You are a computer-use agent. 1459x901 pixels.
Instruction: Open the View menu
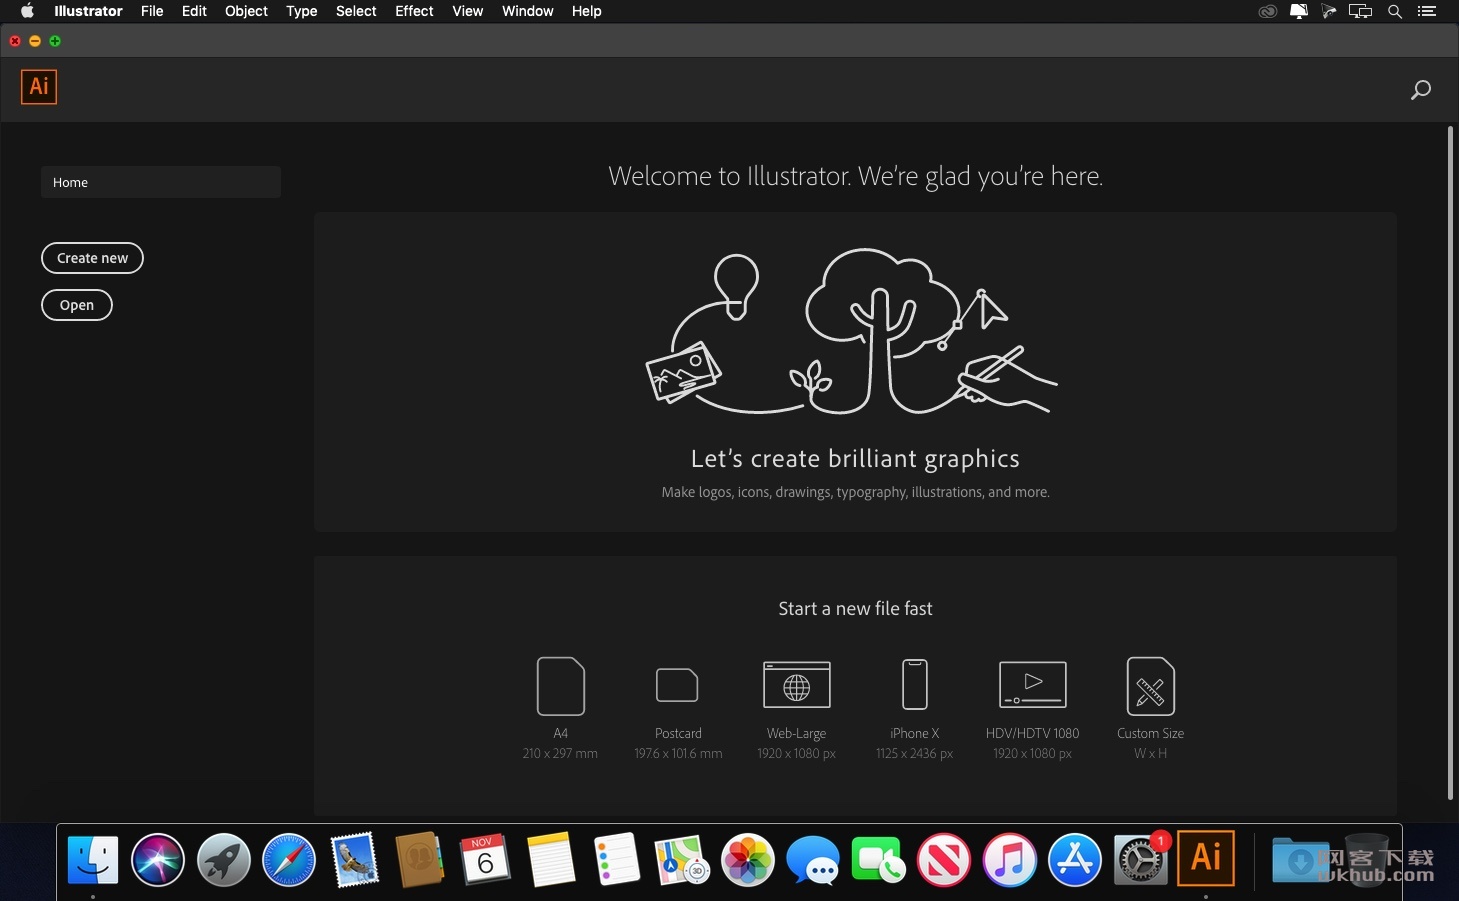468,11
